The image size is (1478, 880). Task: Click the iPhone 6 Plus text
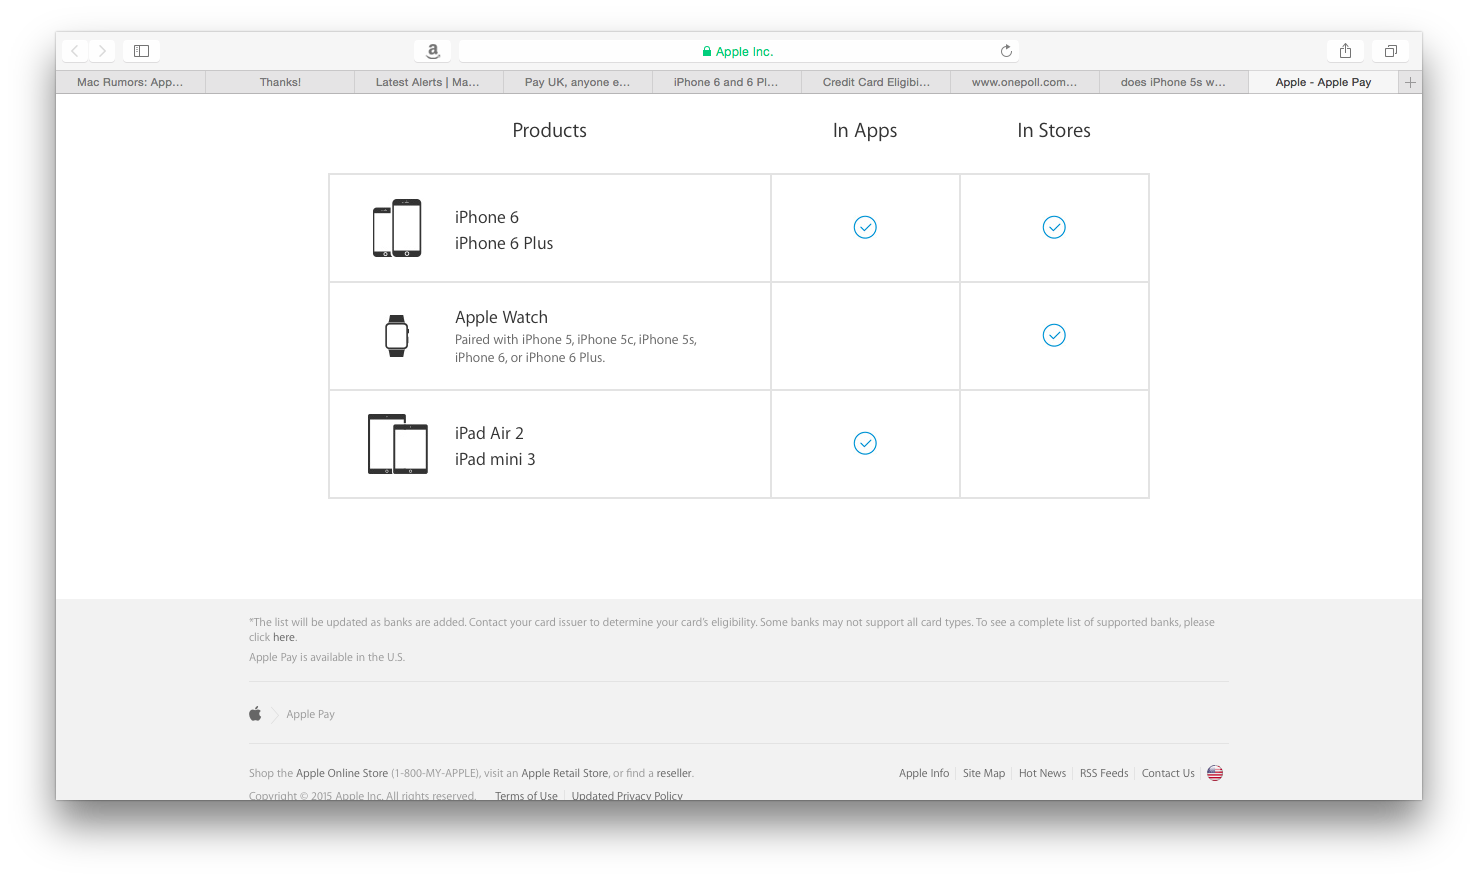point(504,243)
